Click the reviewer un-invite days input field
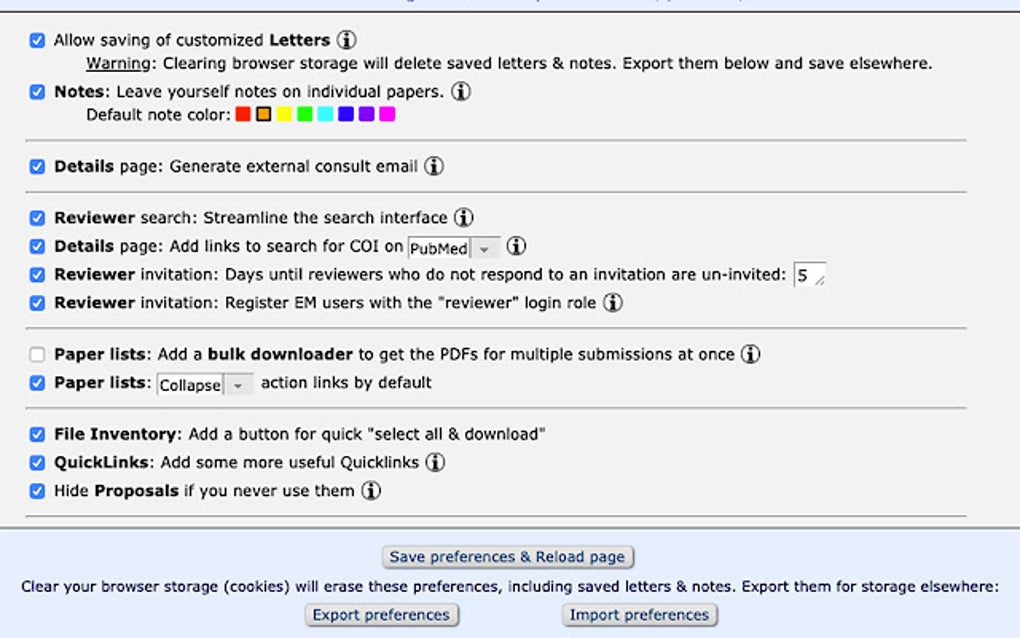The width and height of the screenshot is (1020, 638). (x=808, y=273)
